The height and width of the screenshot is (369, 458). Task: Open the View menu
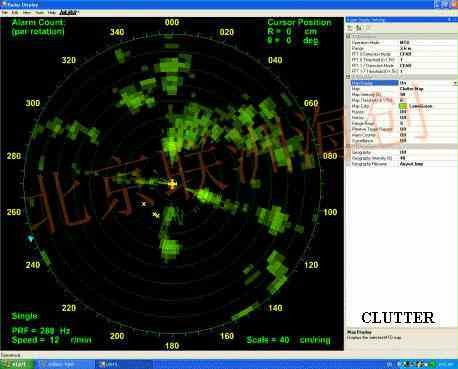(27, 13)
